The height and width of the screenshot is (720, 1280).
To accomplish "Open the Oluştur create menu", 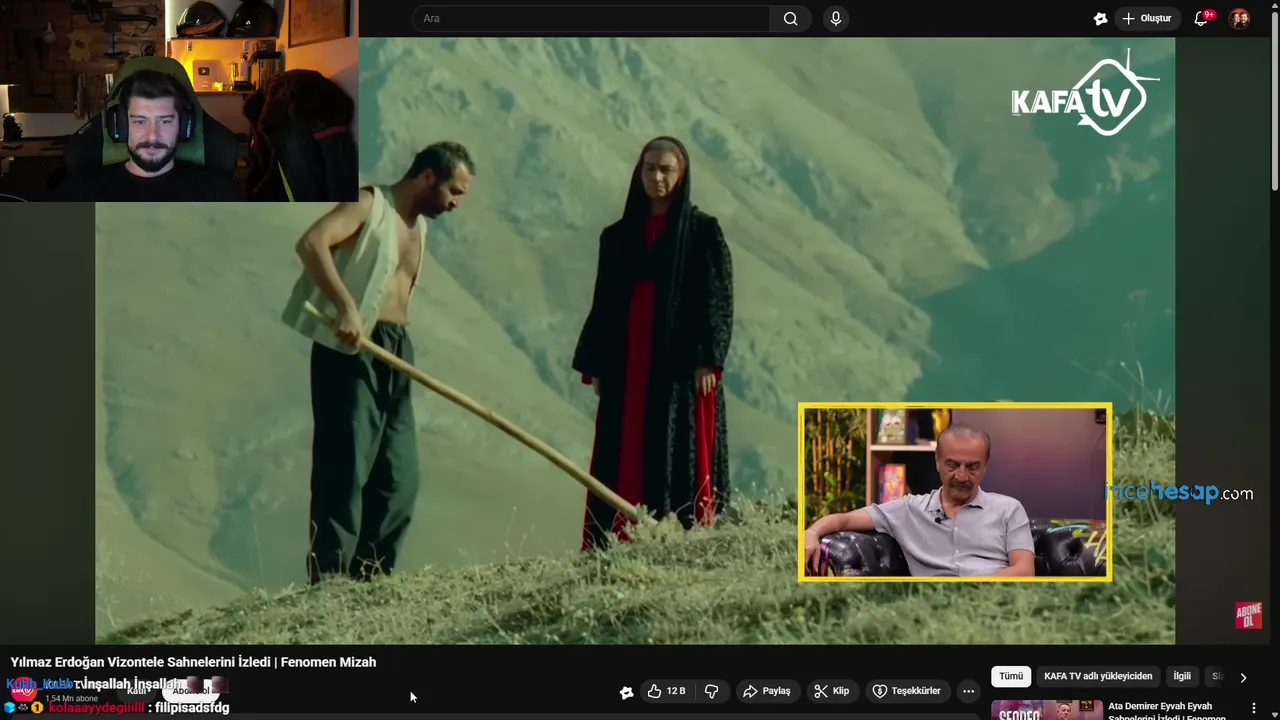I will pos(1146,18).
